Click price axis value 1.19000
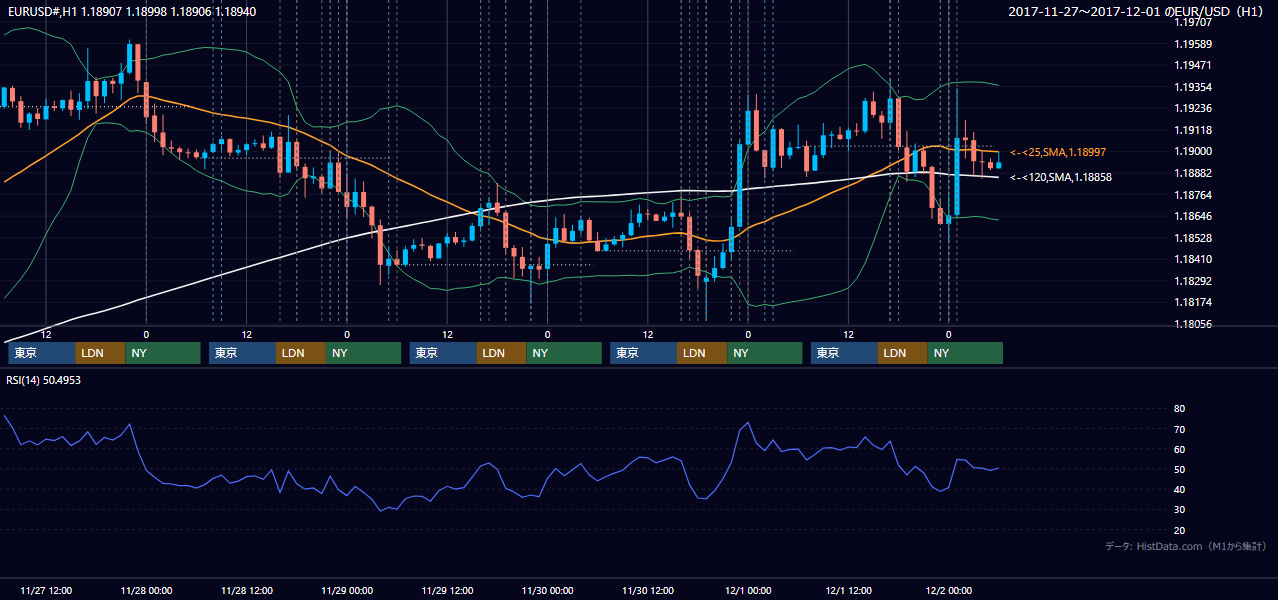The width and height of the screenshot is (1278, 600). click(x=1193, y=151)
